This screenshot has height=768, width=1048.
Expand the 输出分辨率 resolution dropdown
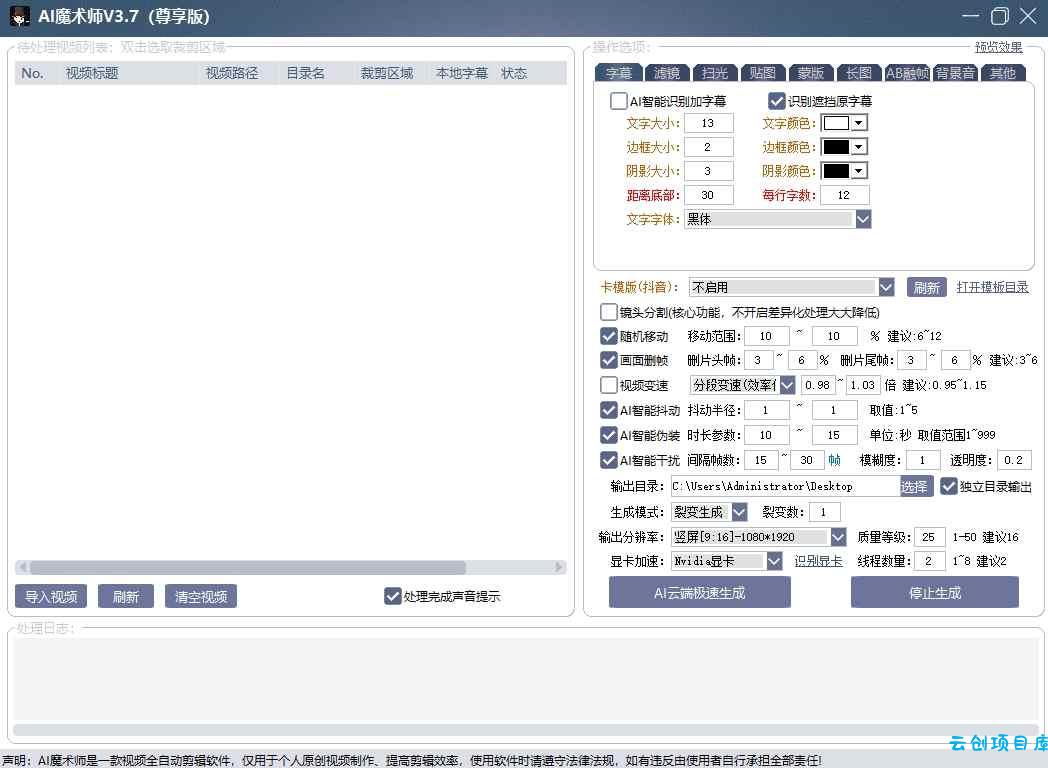(838, 537)
